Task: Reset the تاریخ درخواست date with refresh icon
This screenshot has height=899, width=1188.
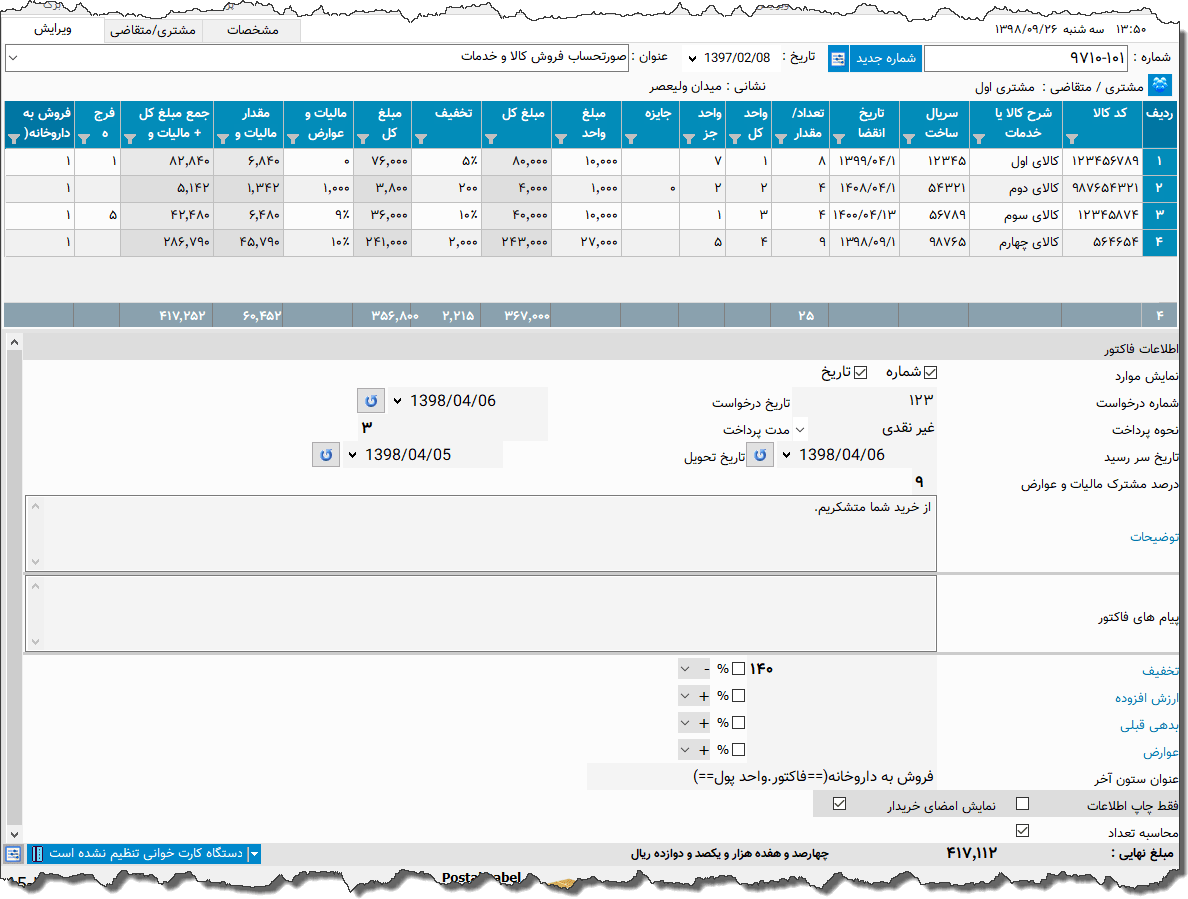Action: (370, 401)
